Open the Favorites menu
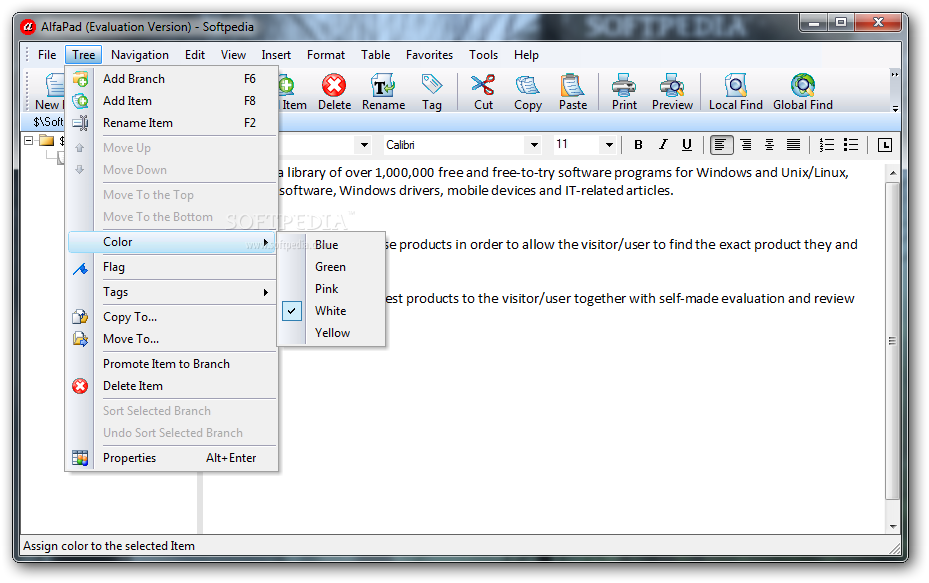The image size is (929, 583). point(430,55)
